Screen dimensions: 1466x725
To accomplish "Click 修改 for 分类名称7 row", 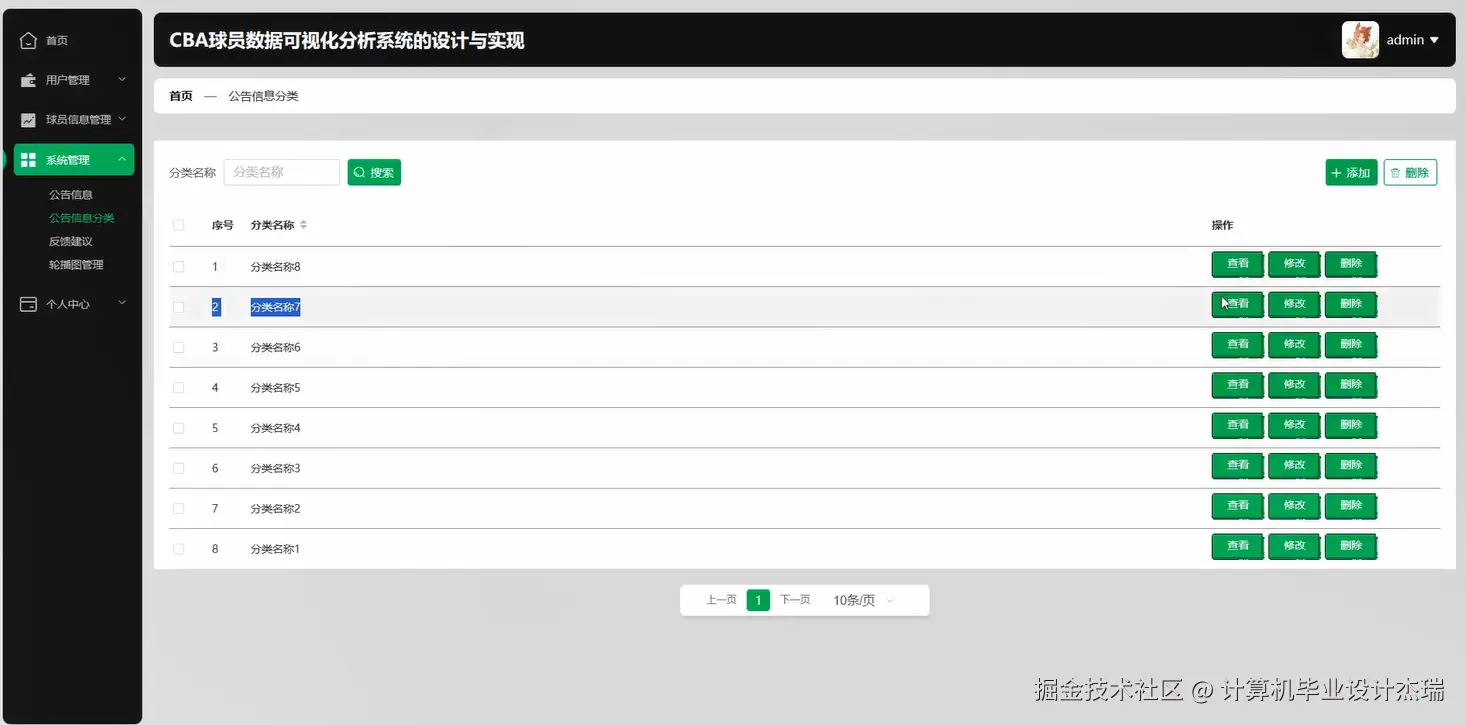I will [x=1295, y=304].
